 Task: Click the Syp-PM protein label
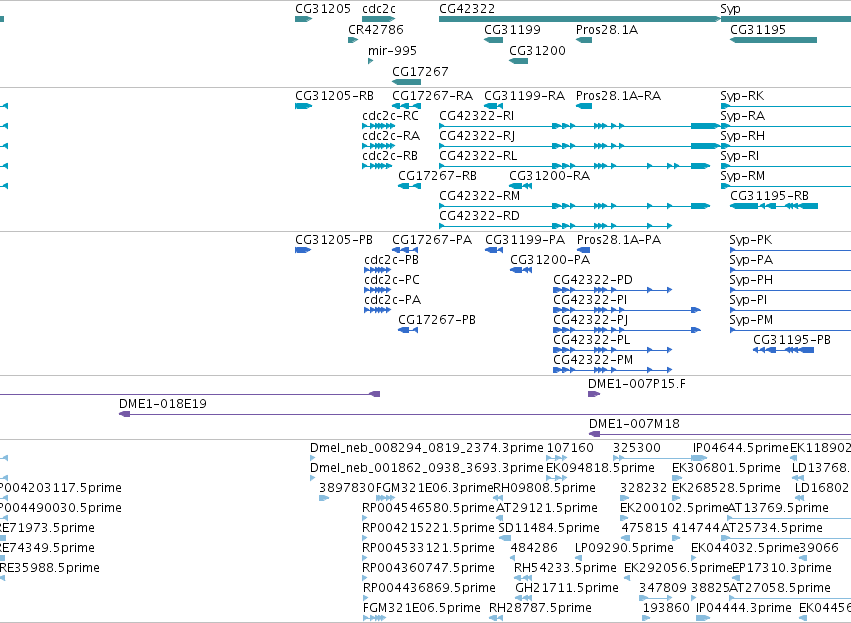coord(751,320)
